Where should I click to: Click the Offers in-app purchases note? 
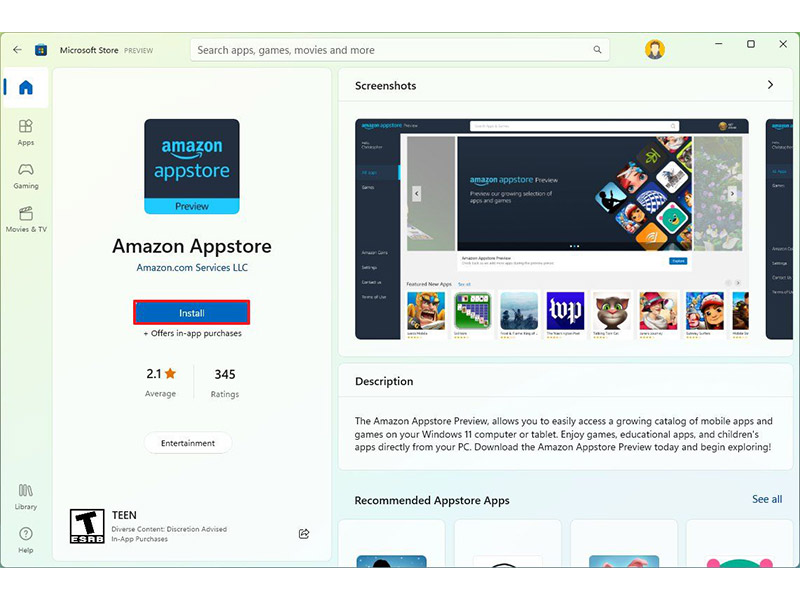tap(193, 333)
